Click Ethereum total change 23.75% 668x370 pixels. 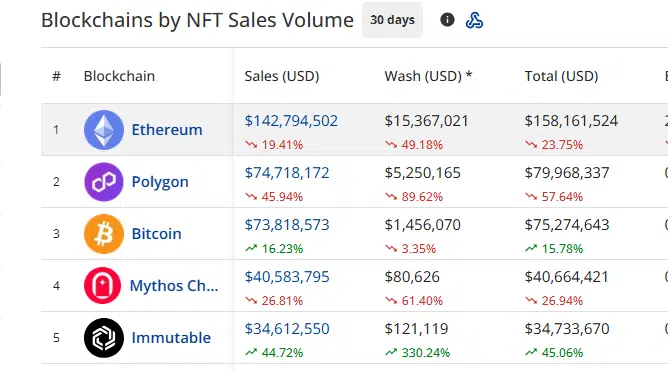(x=554, y=145)
